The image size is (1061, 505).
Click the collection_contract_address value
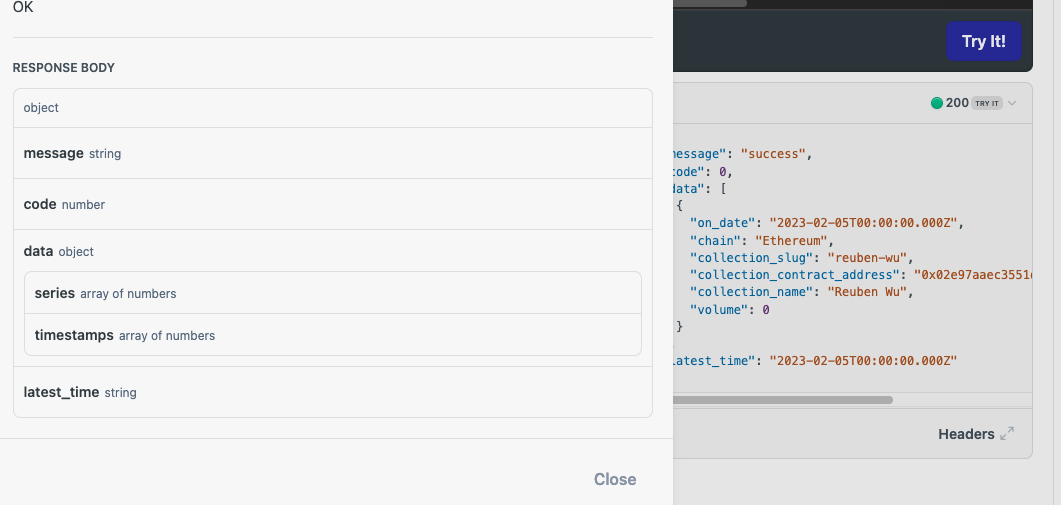click(972, 276)
